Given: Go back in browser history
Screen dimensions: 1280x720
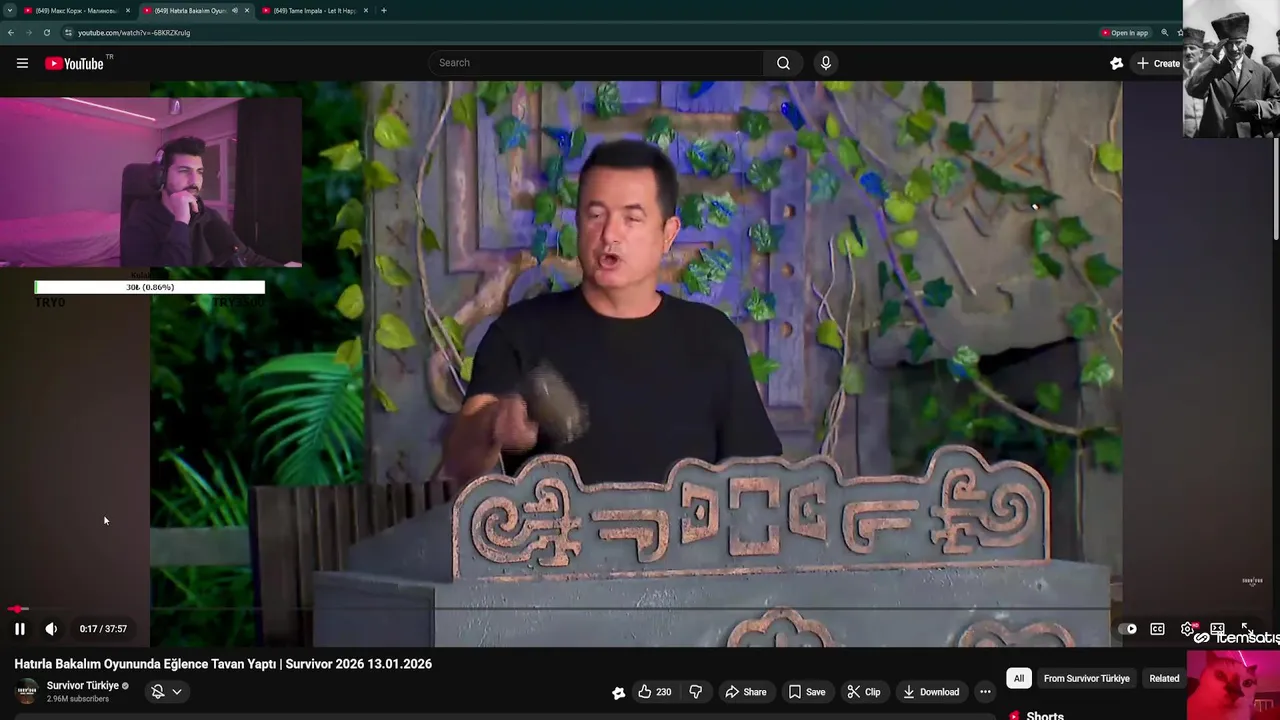Looking at the screenshot, I should coord(11,33).
